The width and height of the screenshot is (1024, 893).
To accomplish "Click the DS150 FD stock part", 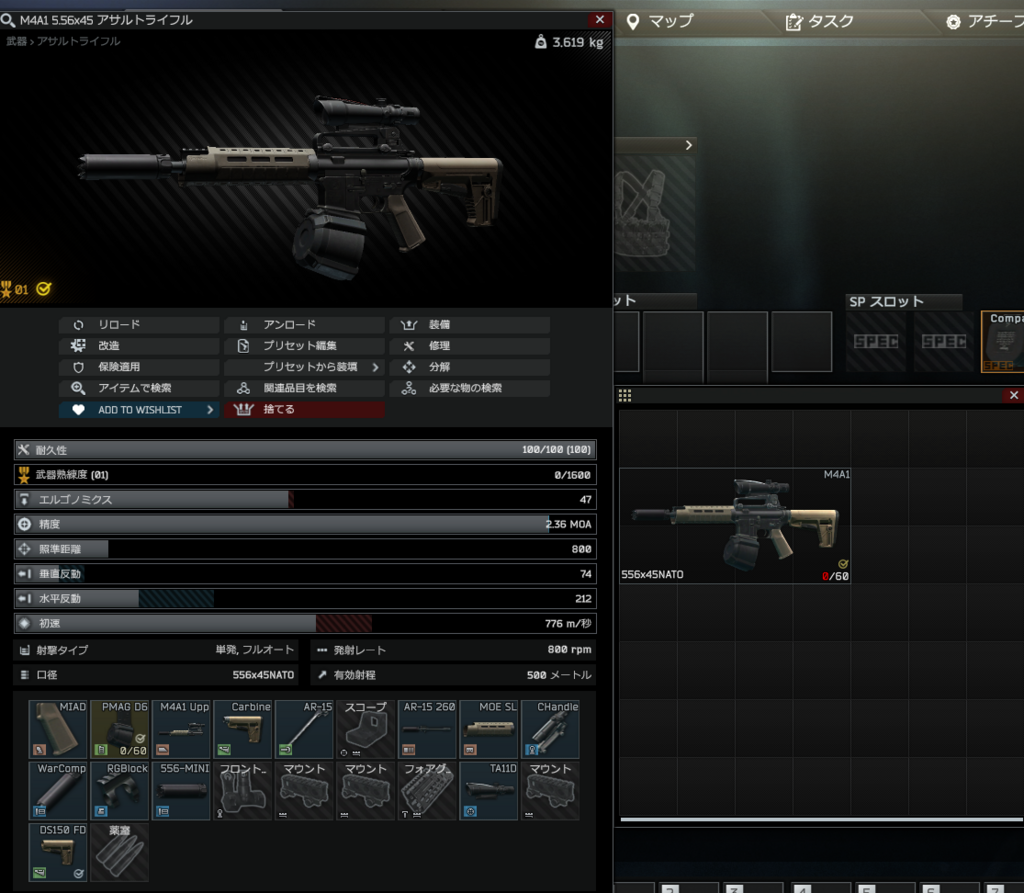I will 58,852.
